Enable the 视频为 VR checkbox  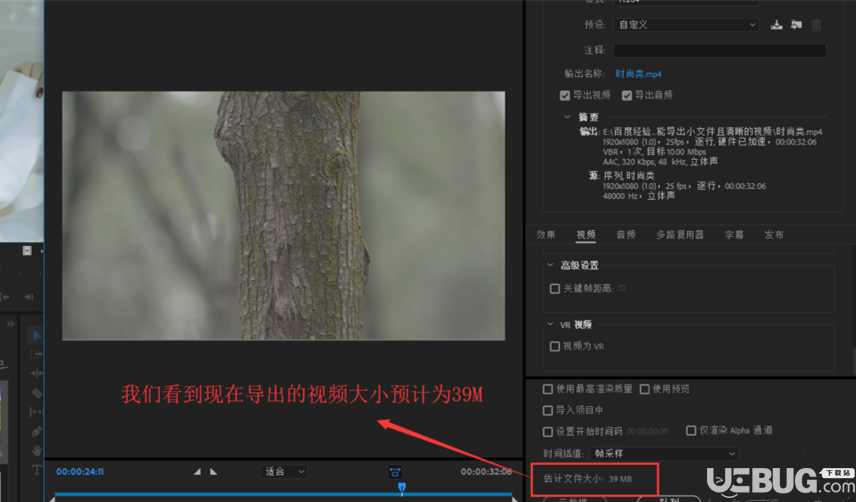555,346
